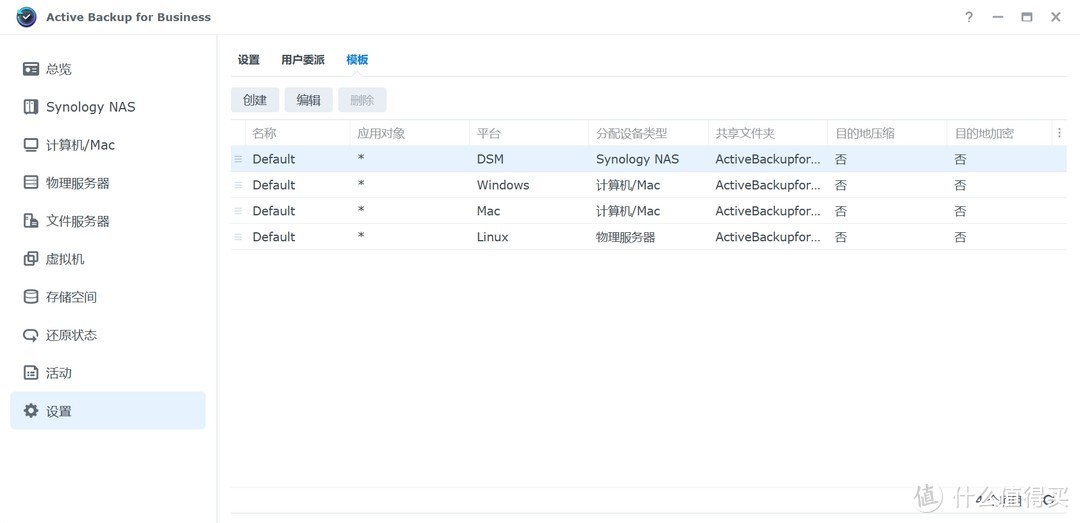
Task: Switch to the 设置 tab
Action: pyautogui.click(x=249, y=60)
